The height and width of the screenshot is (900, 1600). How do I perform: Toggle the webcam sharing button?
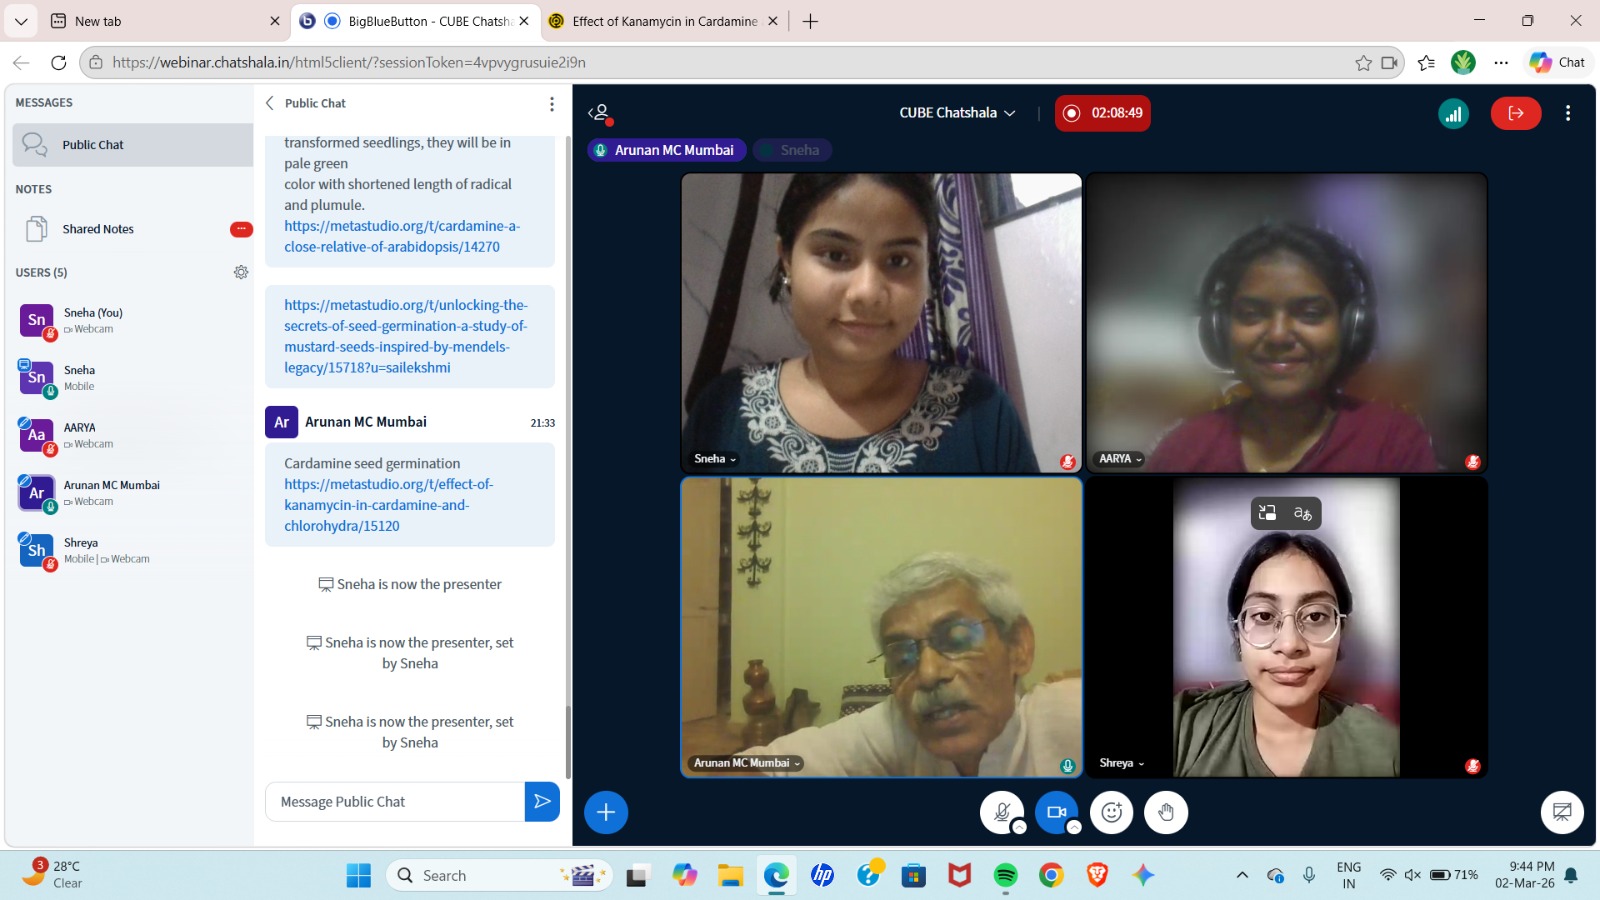1056,813
